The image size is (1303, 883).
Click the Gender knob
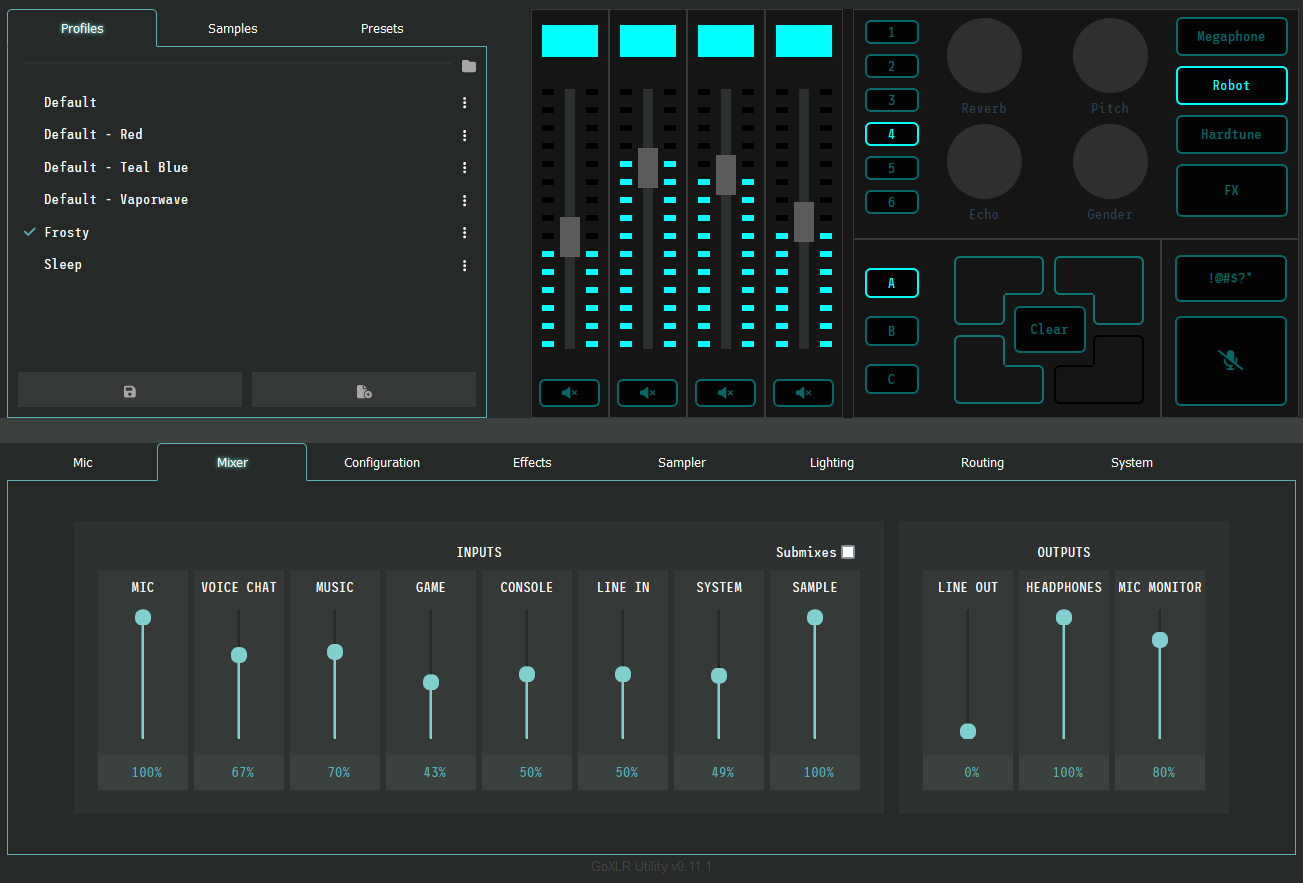pyautogui.click(x=1110, y=161)
